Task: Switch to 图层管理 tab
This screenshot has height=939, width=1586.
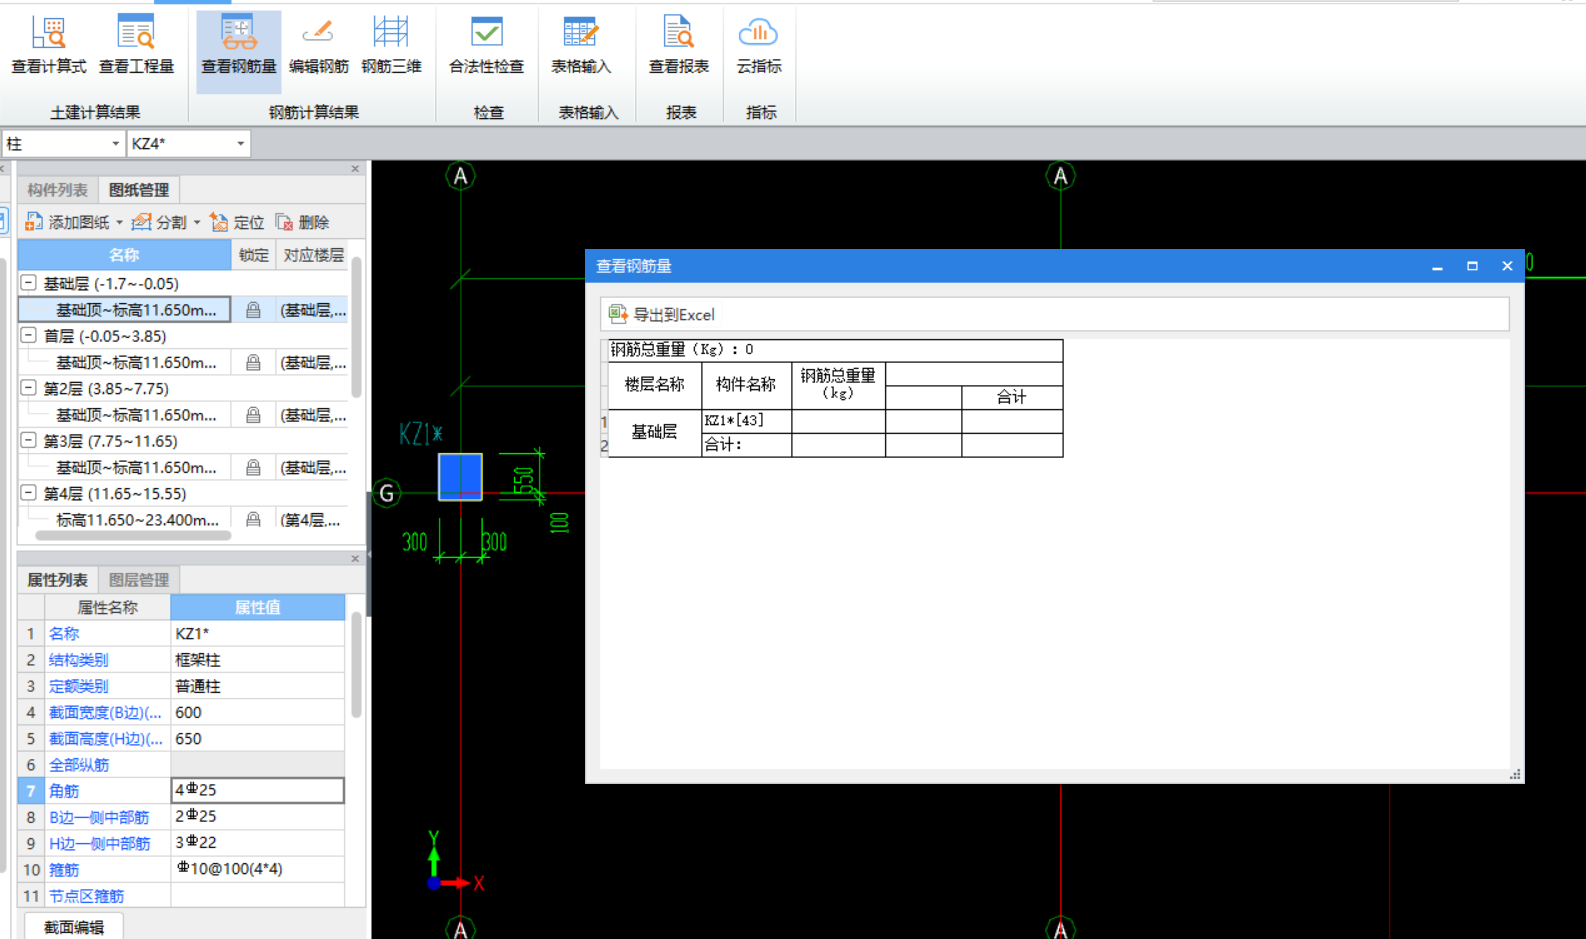Action: [x=139, y=580]
